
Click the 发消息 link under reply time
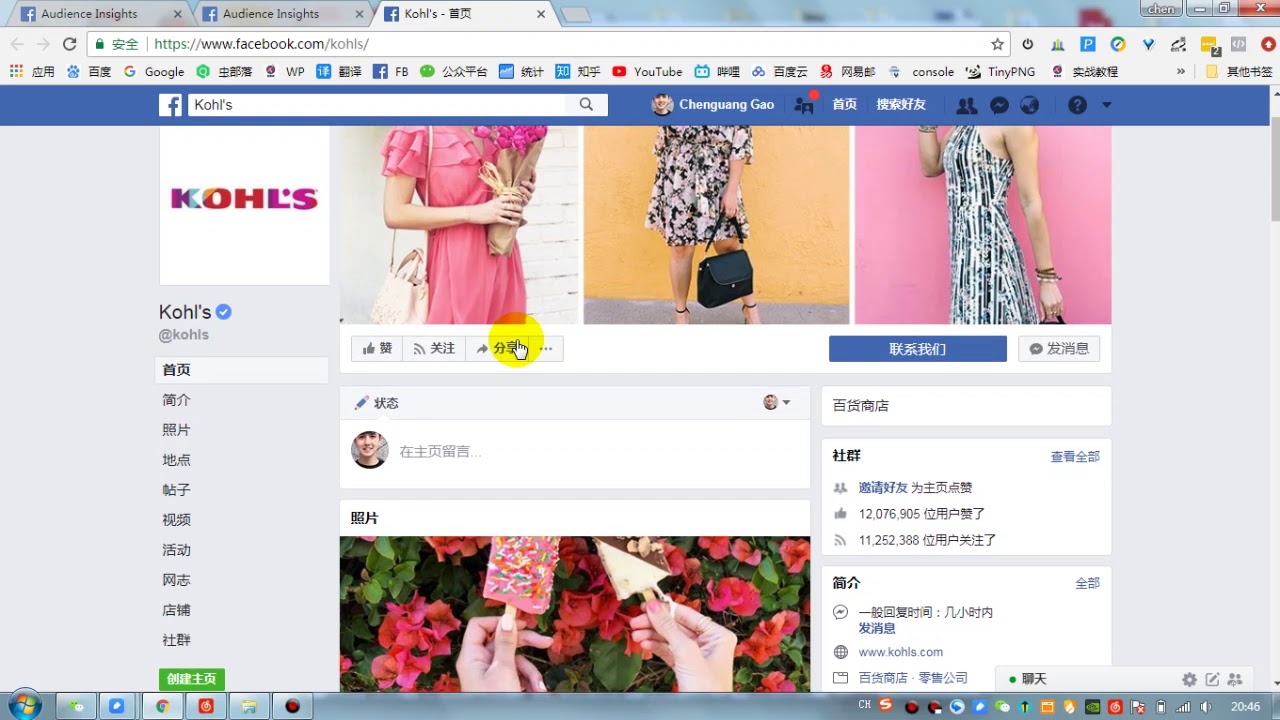pos(877,628)
